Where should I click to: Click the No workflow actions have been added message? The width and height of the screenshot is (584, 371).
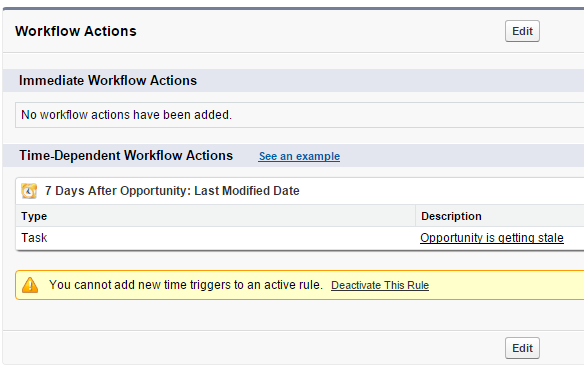pyautogui.click(x=126, y=115)
